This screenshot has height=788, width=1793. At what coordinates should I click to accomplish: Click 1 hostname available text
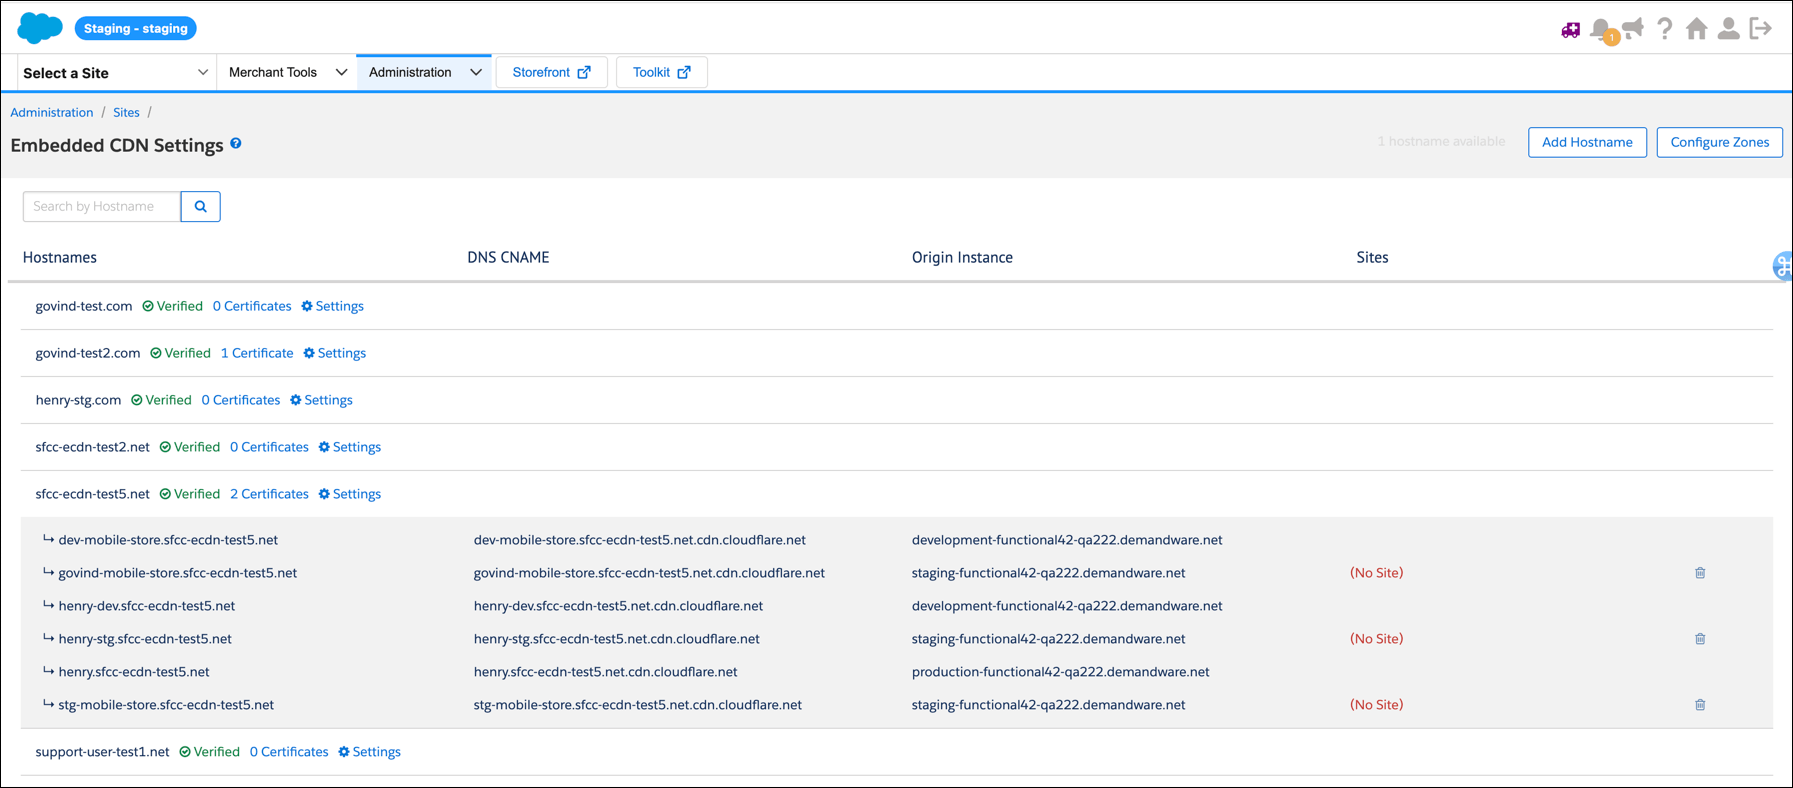tap(1441, 141)
